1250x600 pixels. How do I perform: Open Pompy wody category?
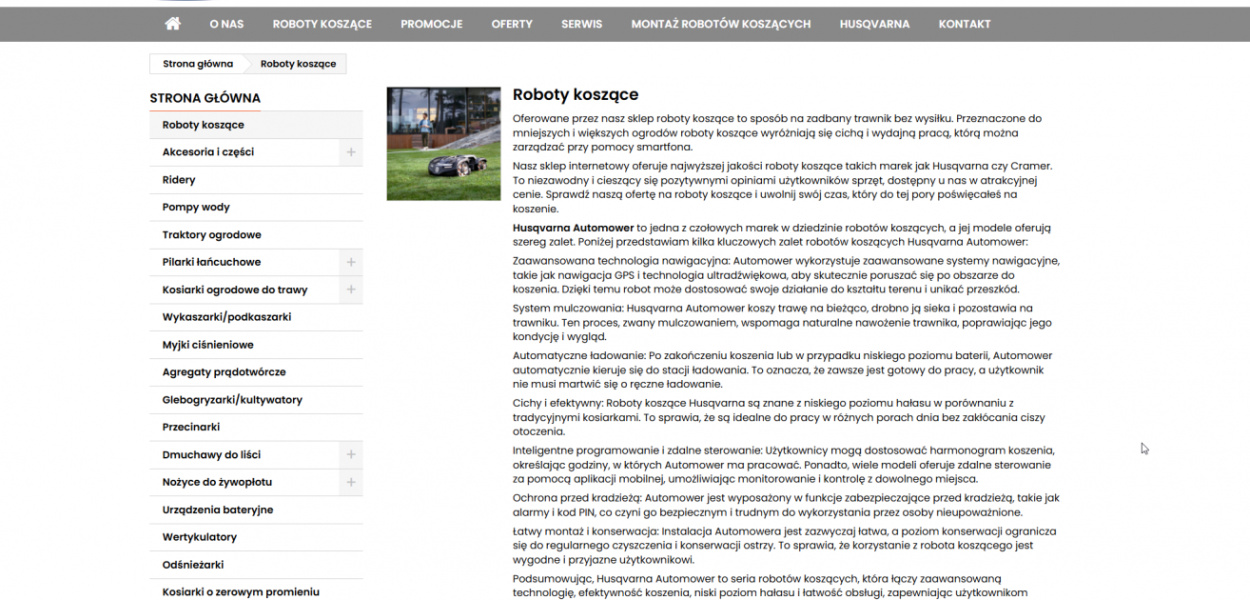click(x=196, y=207)
